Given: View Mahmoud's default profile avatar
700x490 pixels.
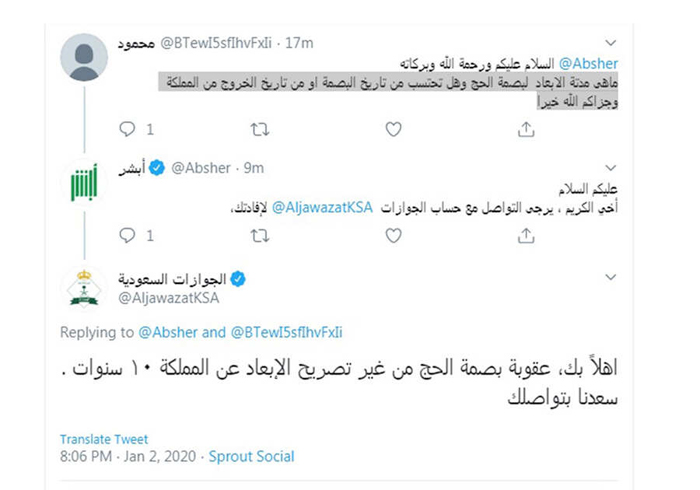Looking at the screenshot, I should point(84,57).
